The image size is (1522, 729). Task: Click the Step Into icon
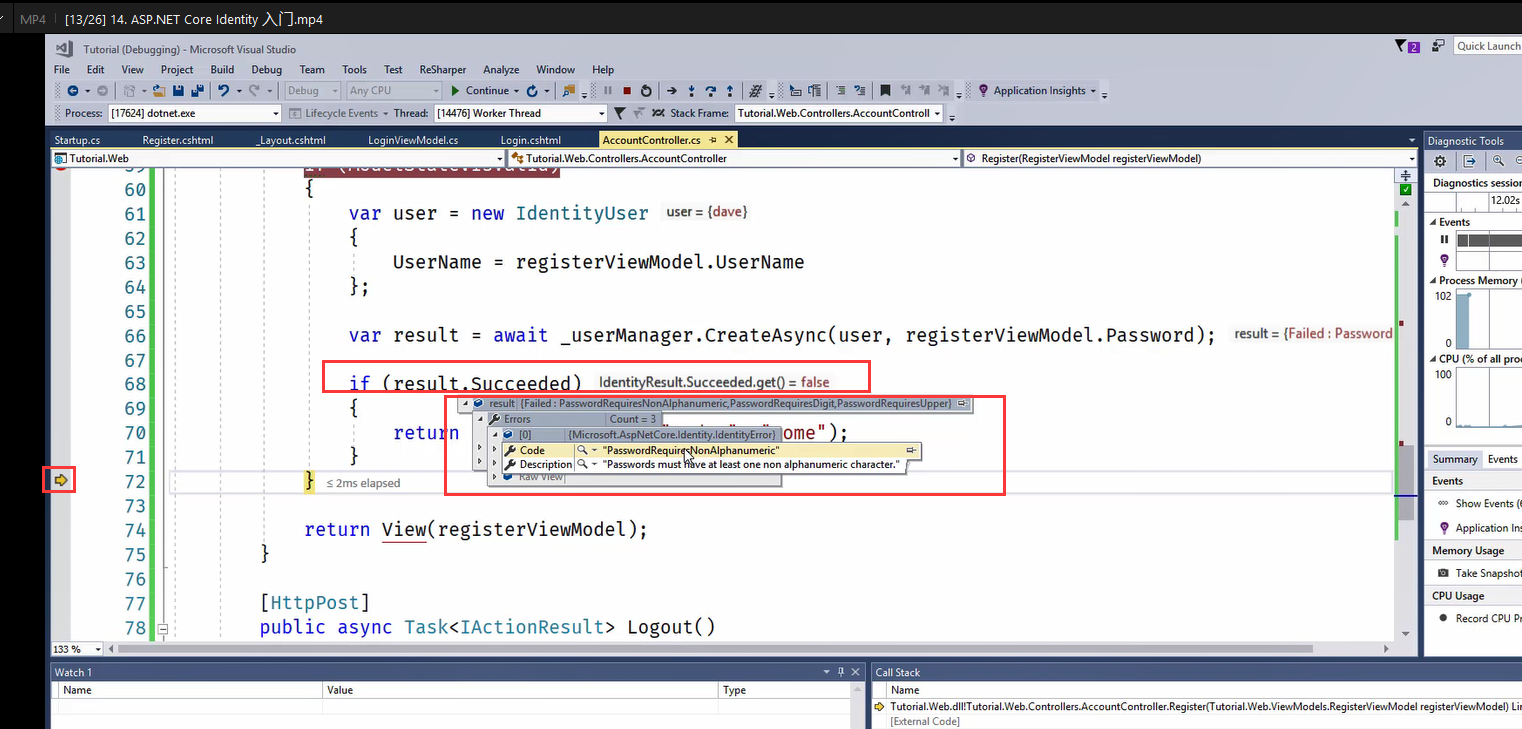pos(693,90)
